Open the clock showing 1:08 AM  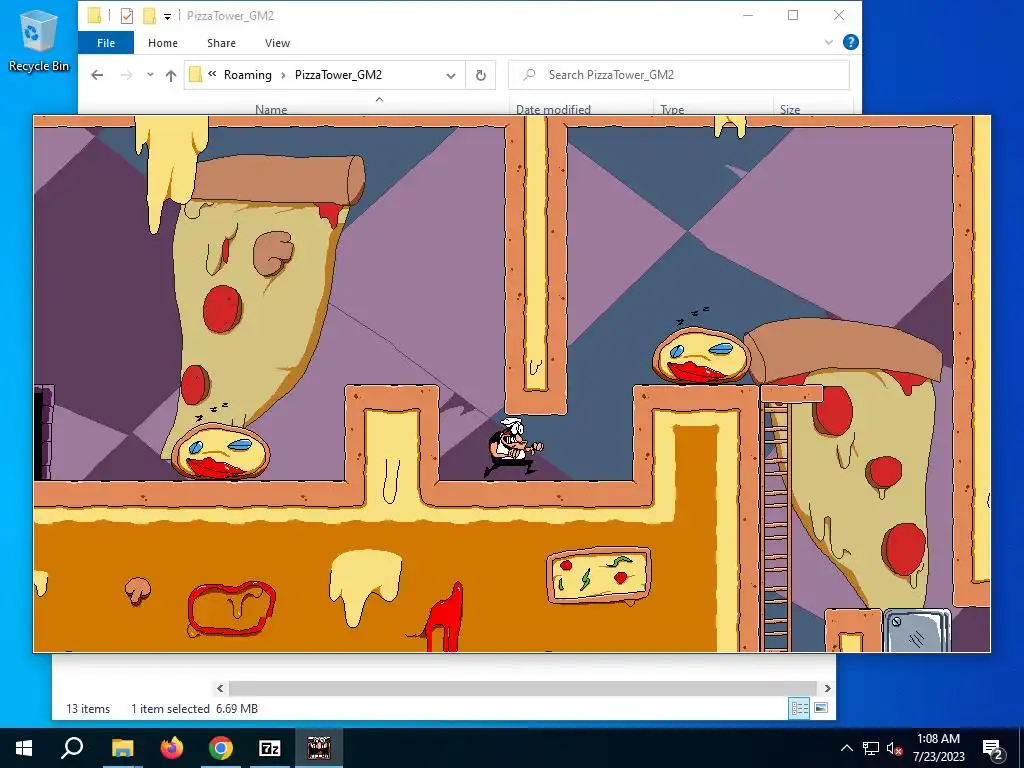(938, 748)
